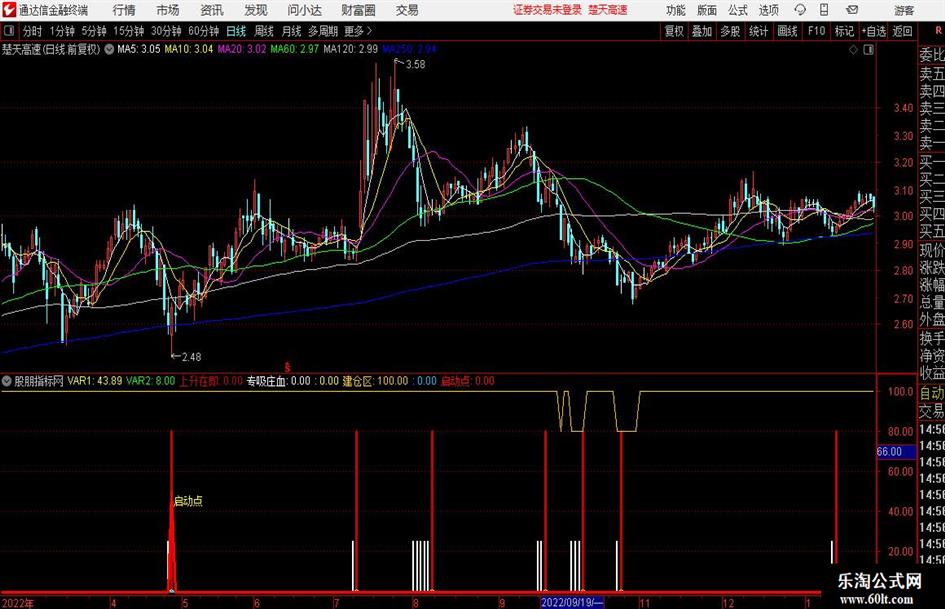Click the red $ marker below price chart
The image size is (945, 609).
pyautogui.click(x=287, y=367)
